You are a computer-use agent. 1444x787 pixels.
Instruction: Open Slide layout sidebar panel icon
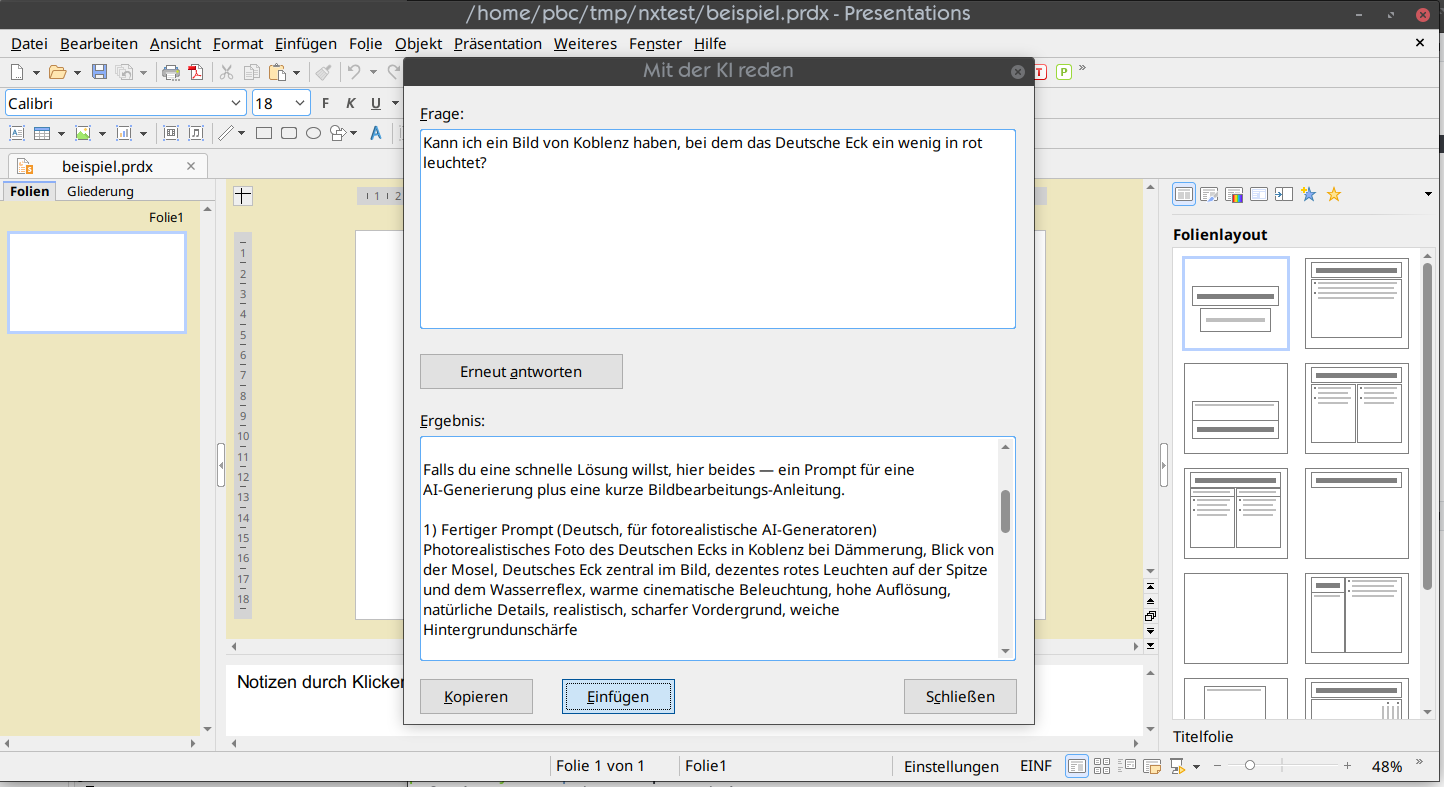[1184, 194]
